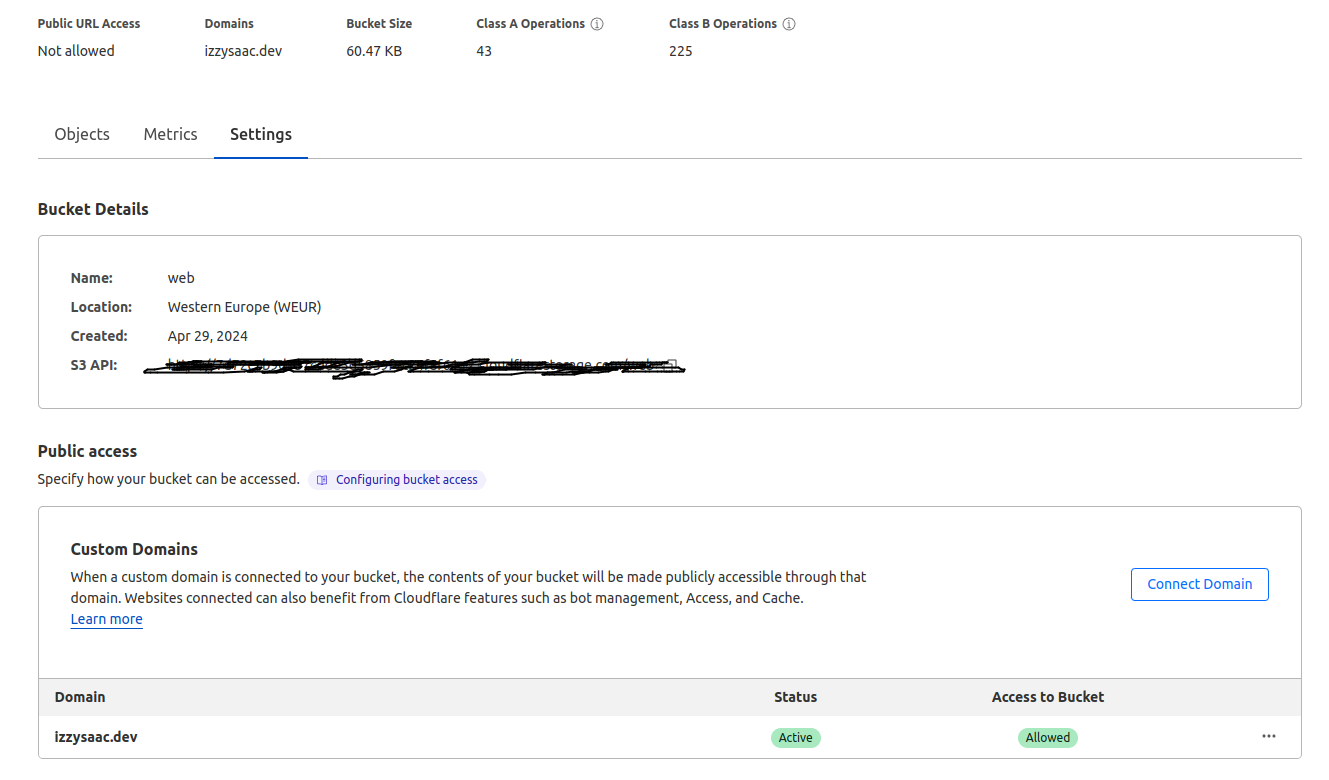Click the Bucket Size value 60.47 KB
The image size is (1329, 780).
pos(374,50)
